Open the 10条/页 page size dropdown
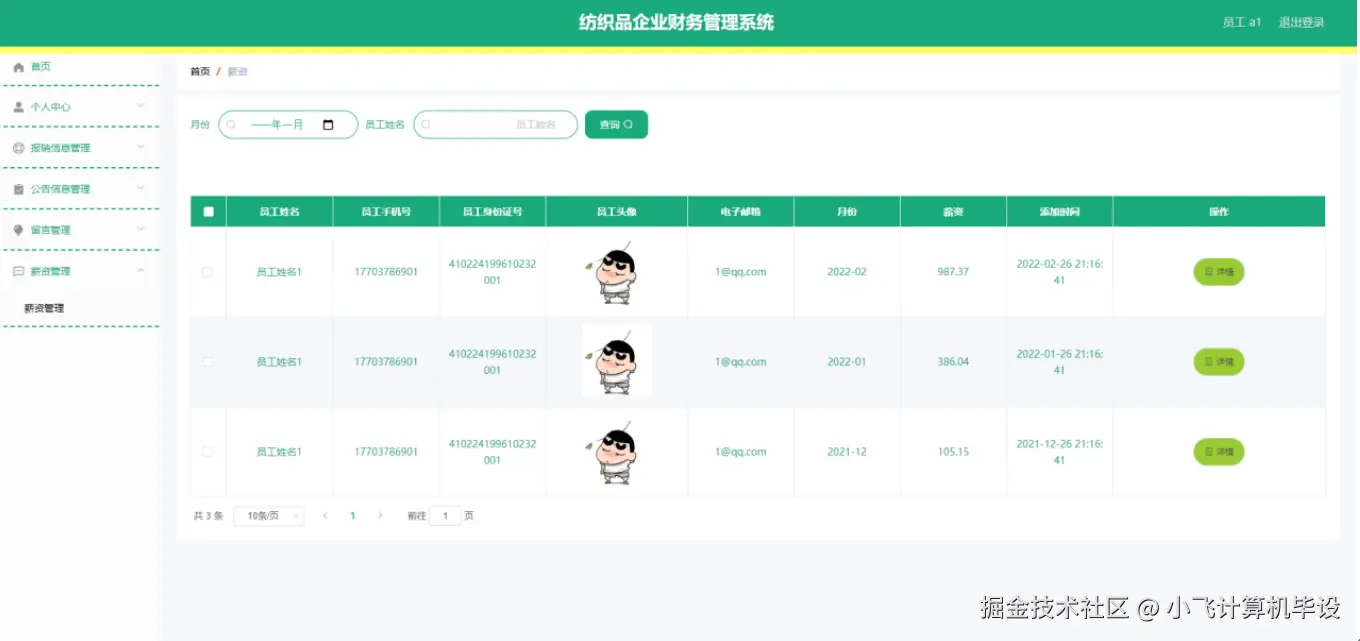The image size is (1360, 641). [268, 515]
